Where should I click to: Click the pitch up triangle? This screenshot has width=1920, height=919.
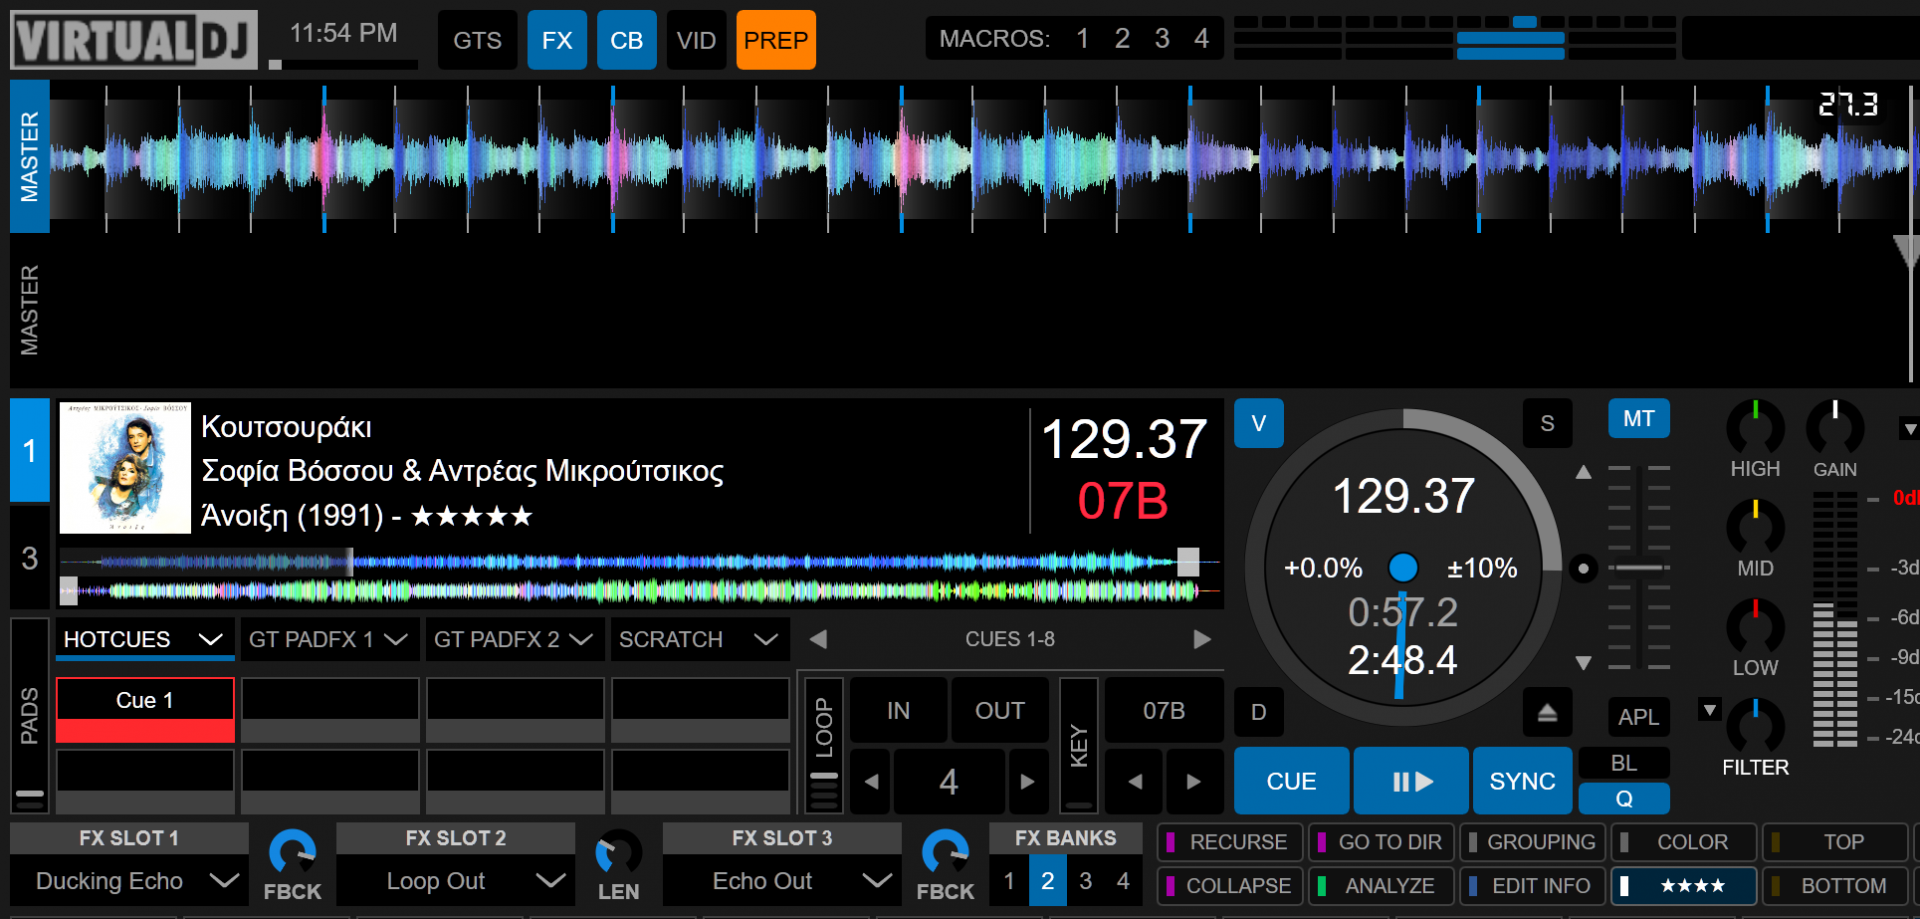click(1583, 472)
